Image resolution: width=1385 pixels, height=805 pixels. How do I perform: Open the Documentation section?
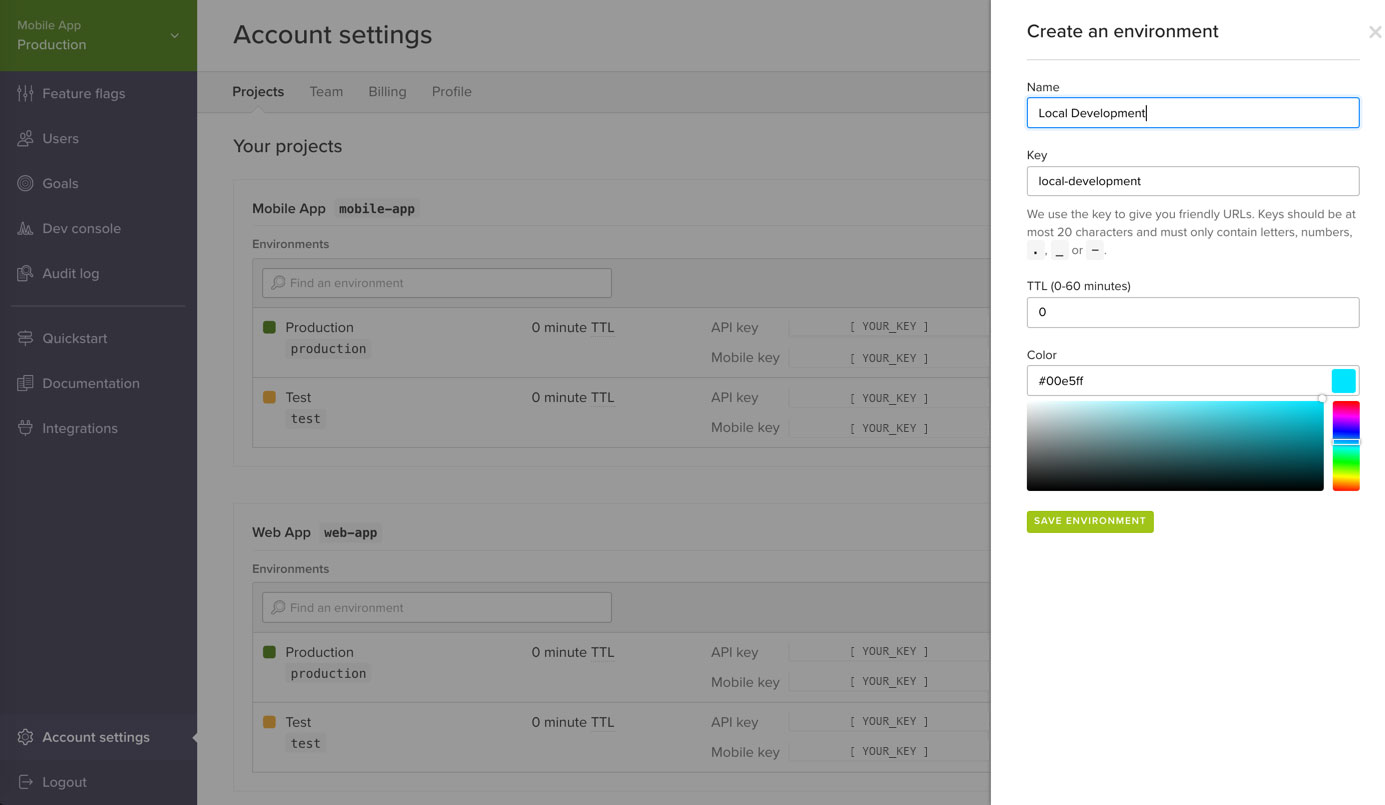[90, 383]
